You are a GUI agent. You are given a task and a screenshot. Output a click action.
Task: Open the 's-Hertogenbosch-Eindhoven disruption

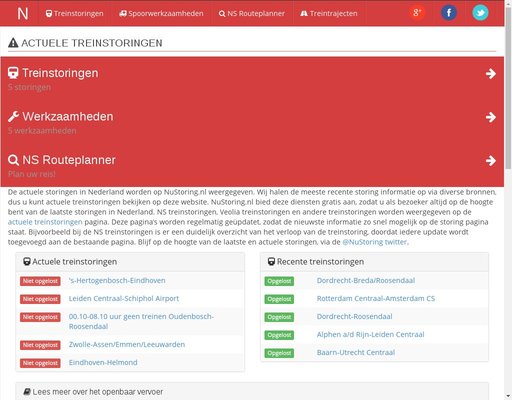tap(117, 281)
